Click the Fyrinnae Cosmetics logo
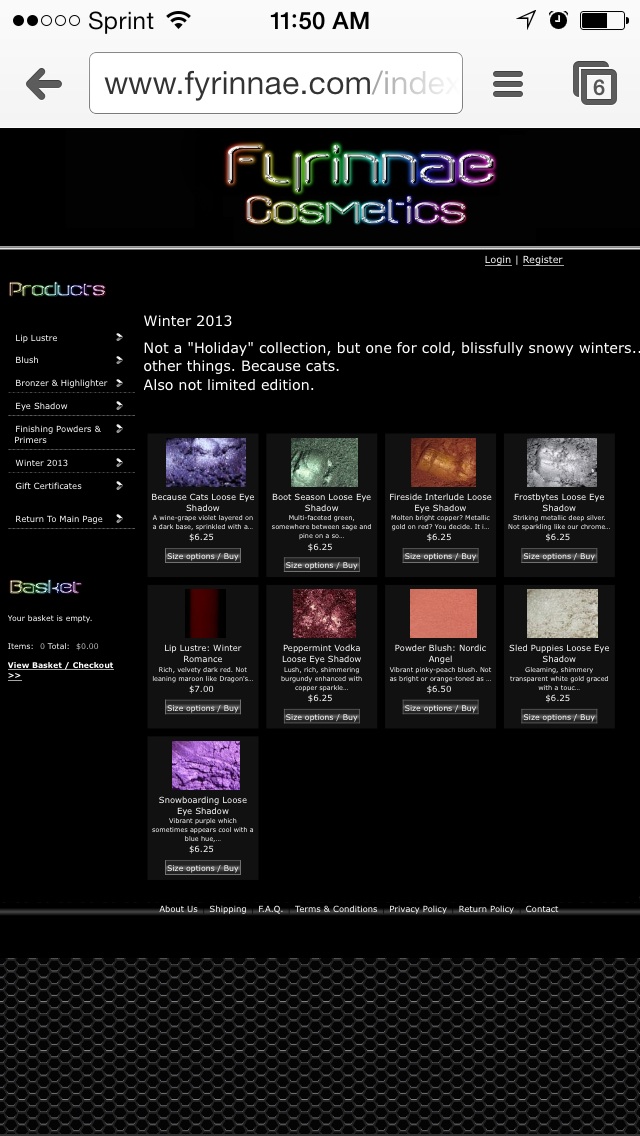This screenshot has width=640, height=1136. click(x=359, y=184)
